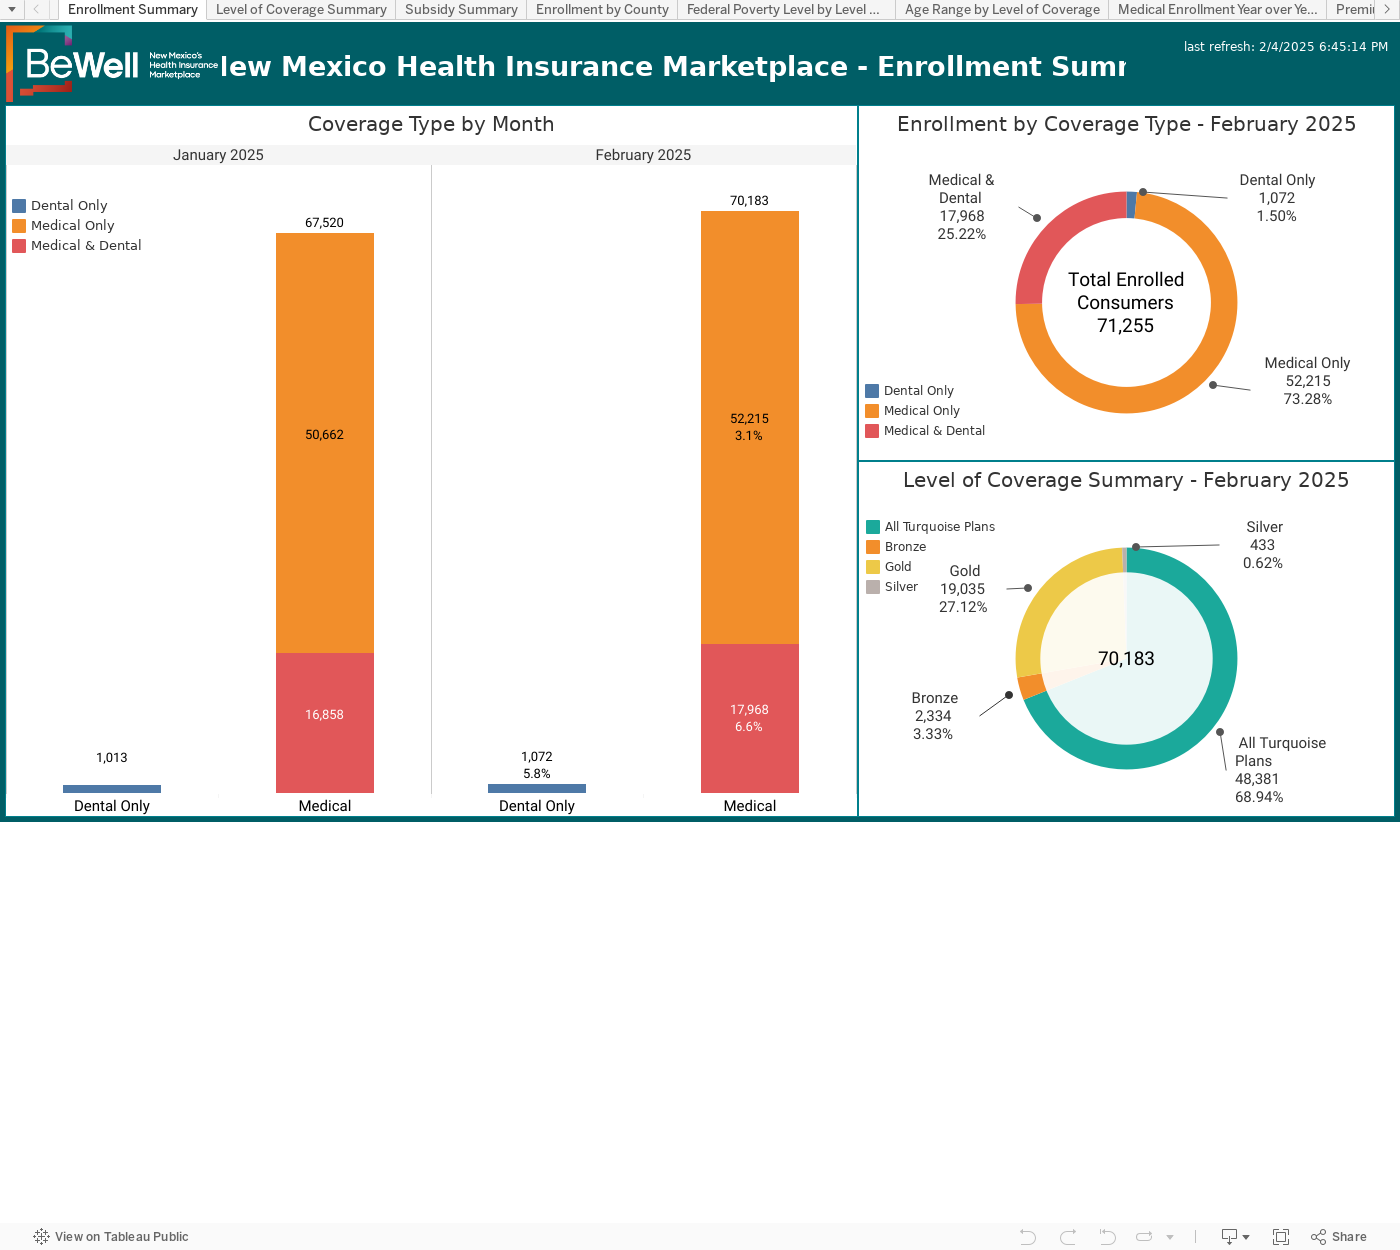
Task: Click the Bronze 2,334 3.33% label
Action: click(934, 716)
